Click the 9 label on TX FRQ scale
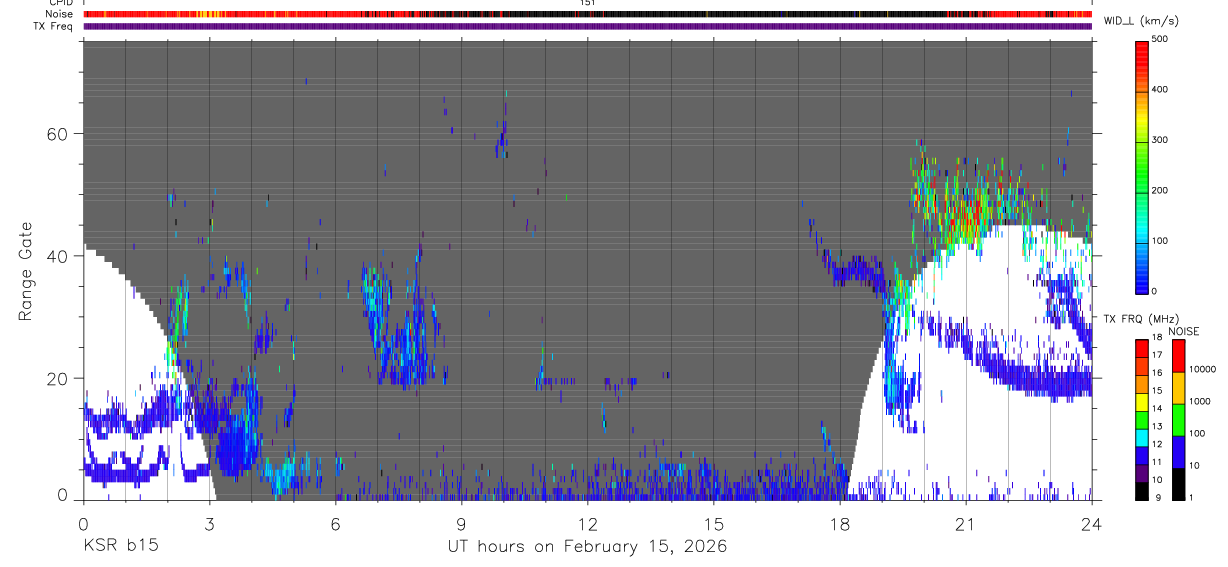This screenshot has height=567, width=1228. click(1160, 498)
